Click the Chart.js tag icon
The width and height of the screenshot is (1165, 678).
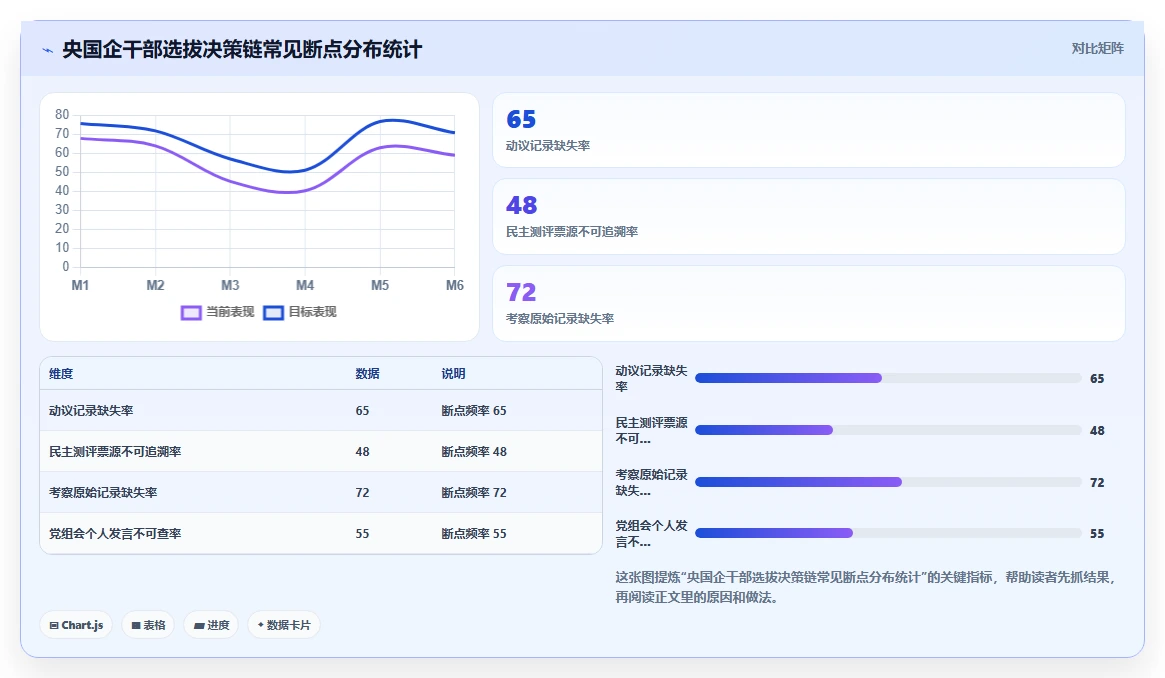point(53,625)
